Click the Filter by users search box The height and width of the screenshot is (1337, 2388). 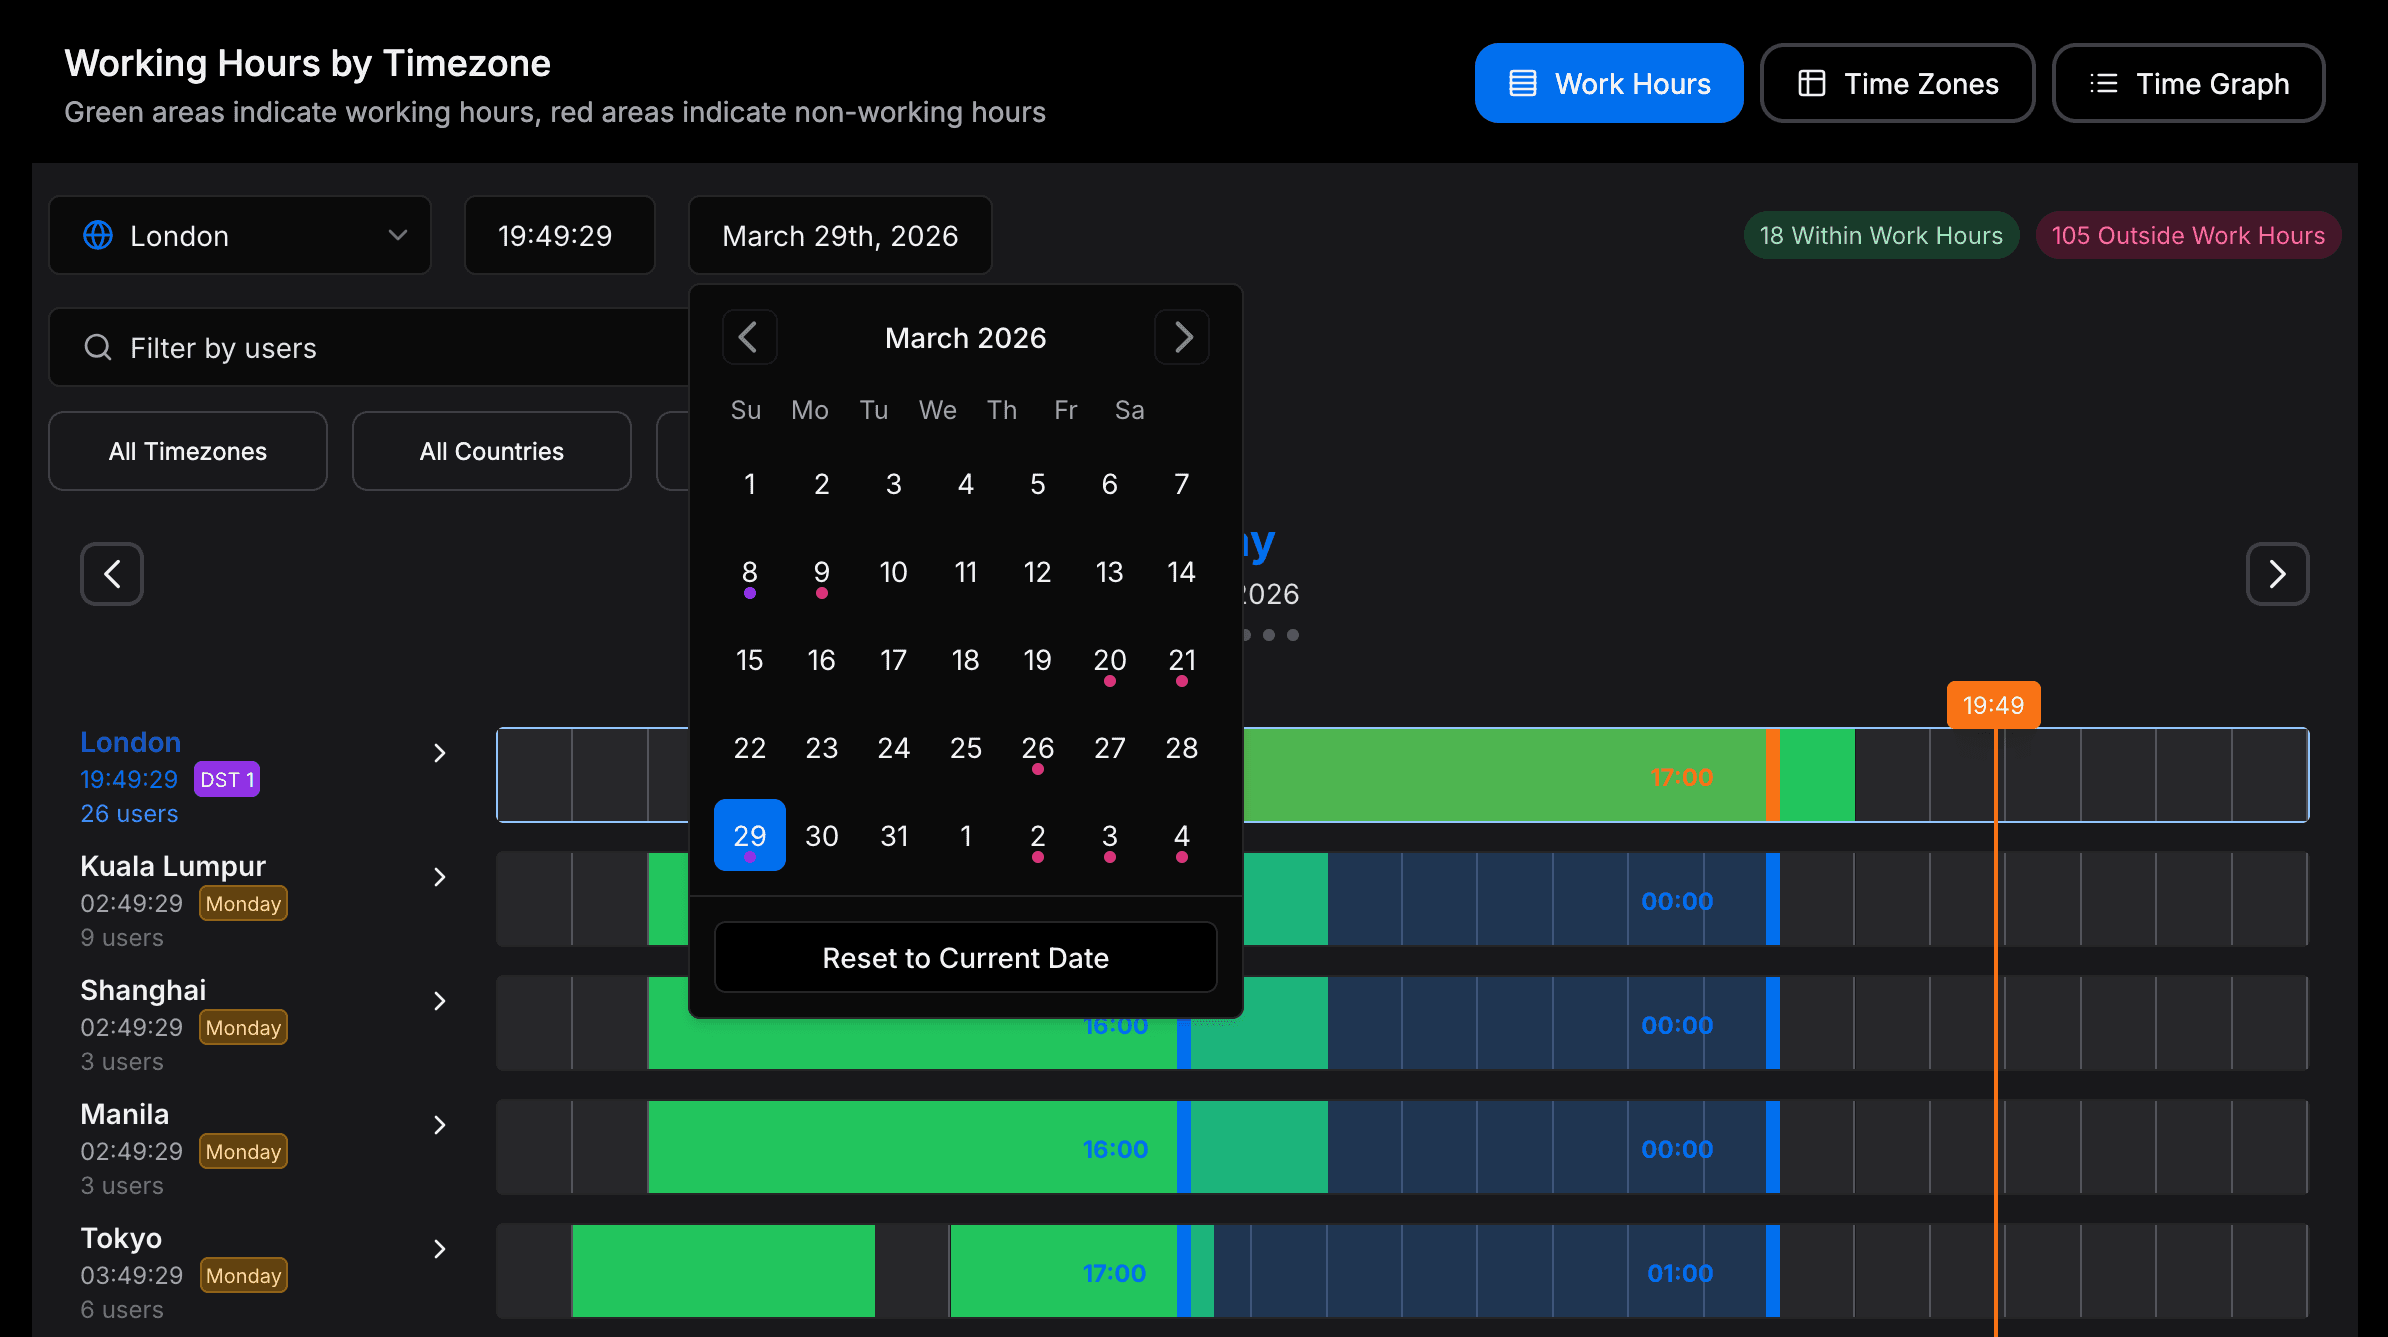(x=370, y=347)
